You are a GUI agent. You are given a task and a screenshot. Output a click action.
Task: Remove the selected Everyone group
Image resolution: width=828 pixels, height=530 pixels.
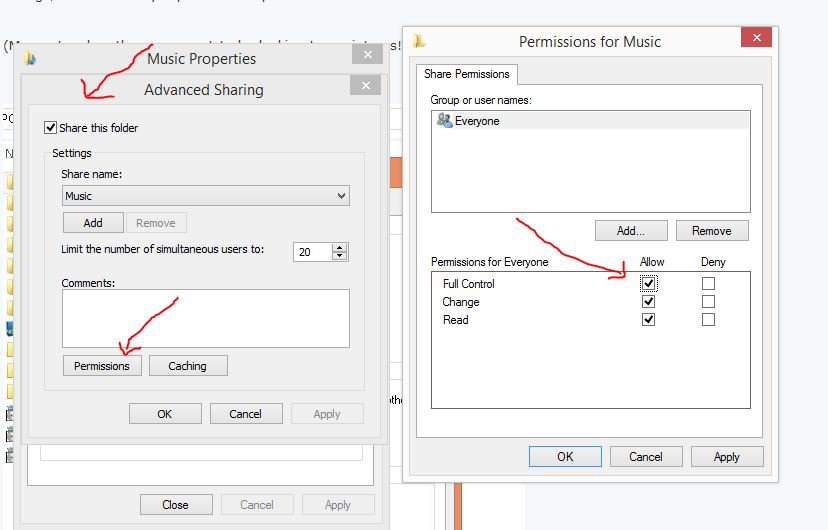coord(711,231)
